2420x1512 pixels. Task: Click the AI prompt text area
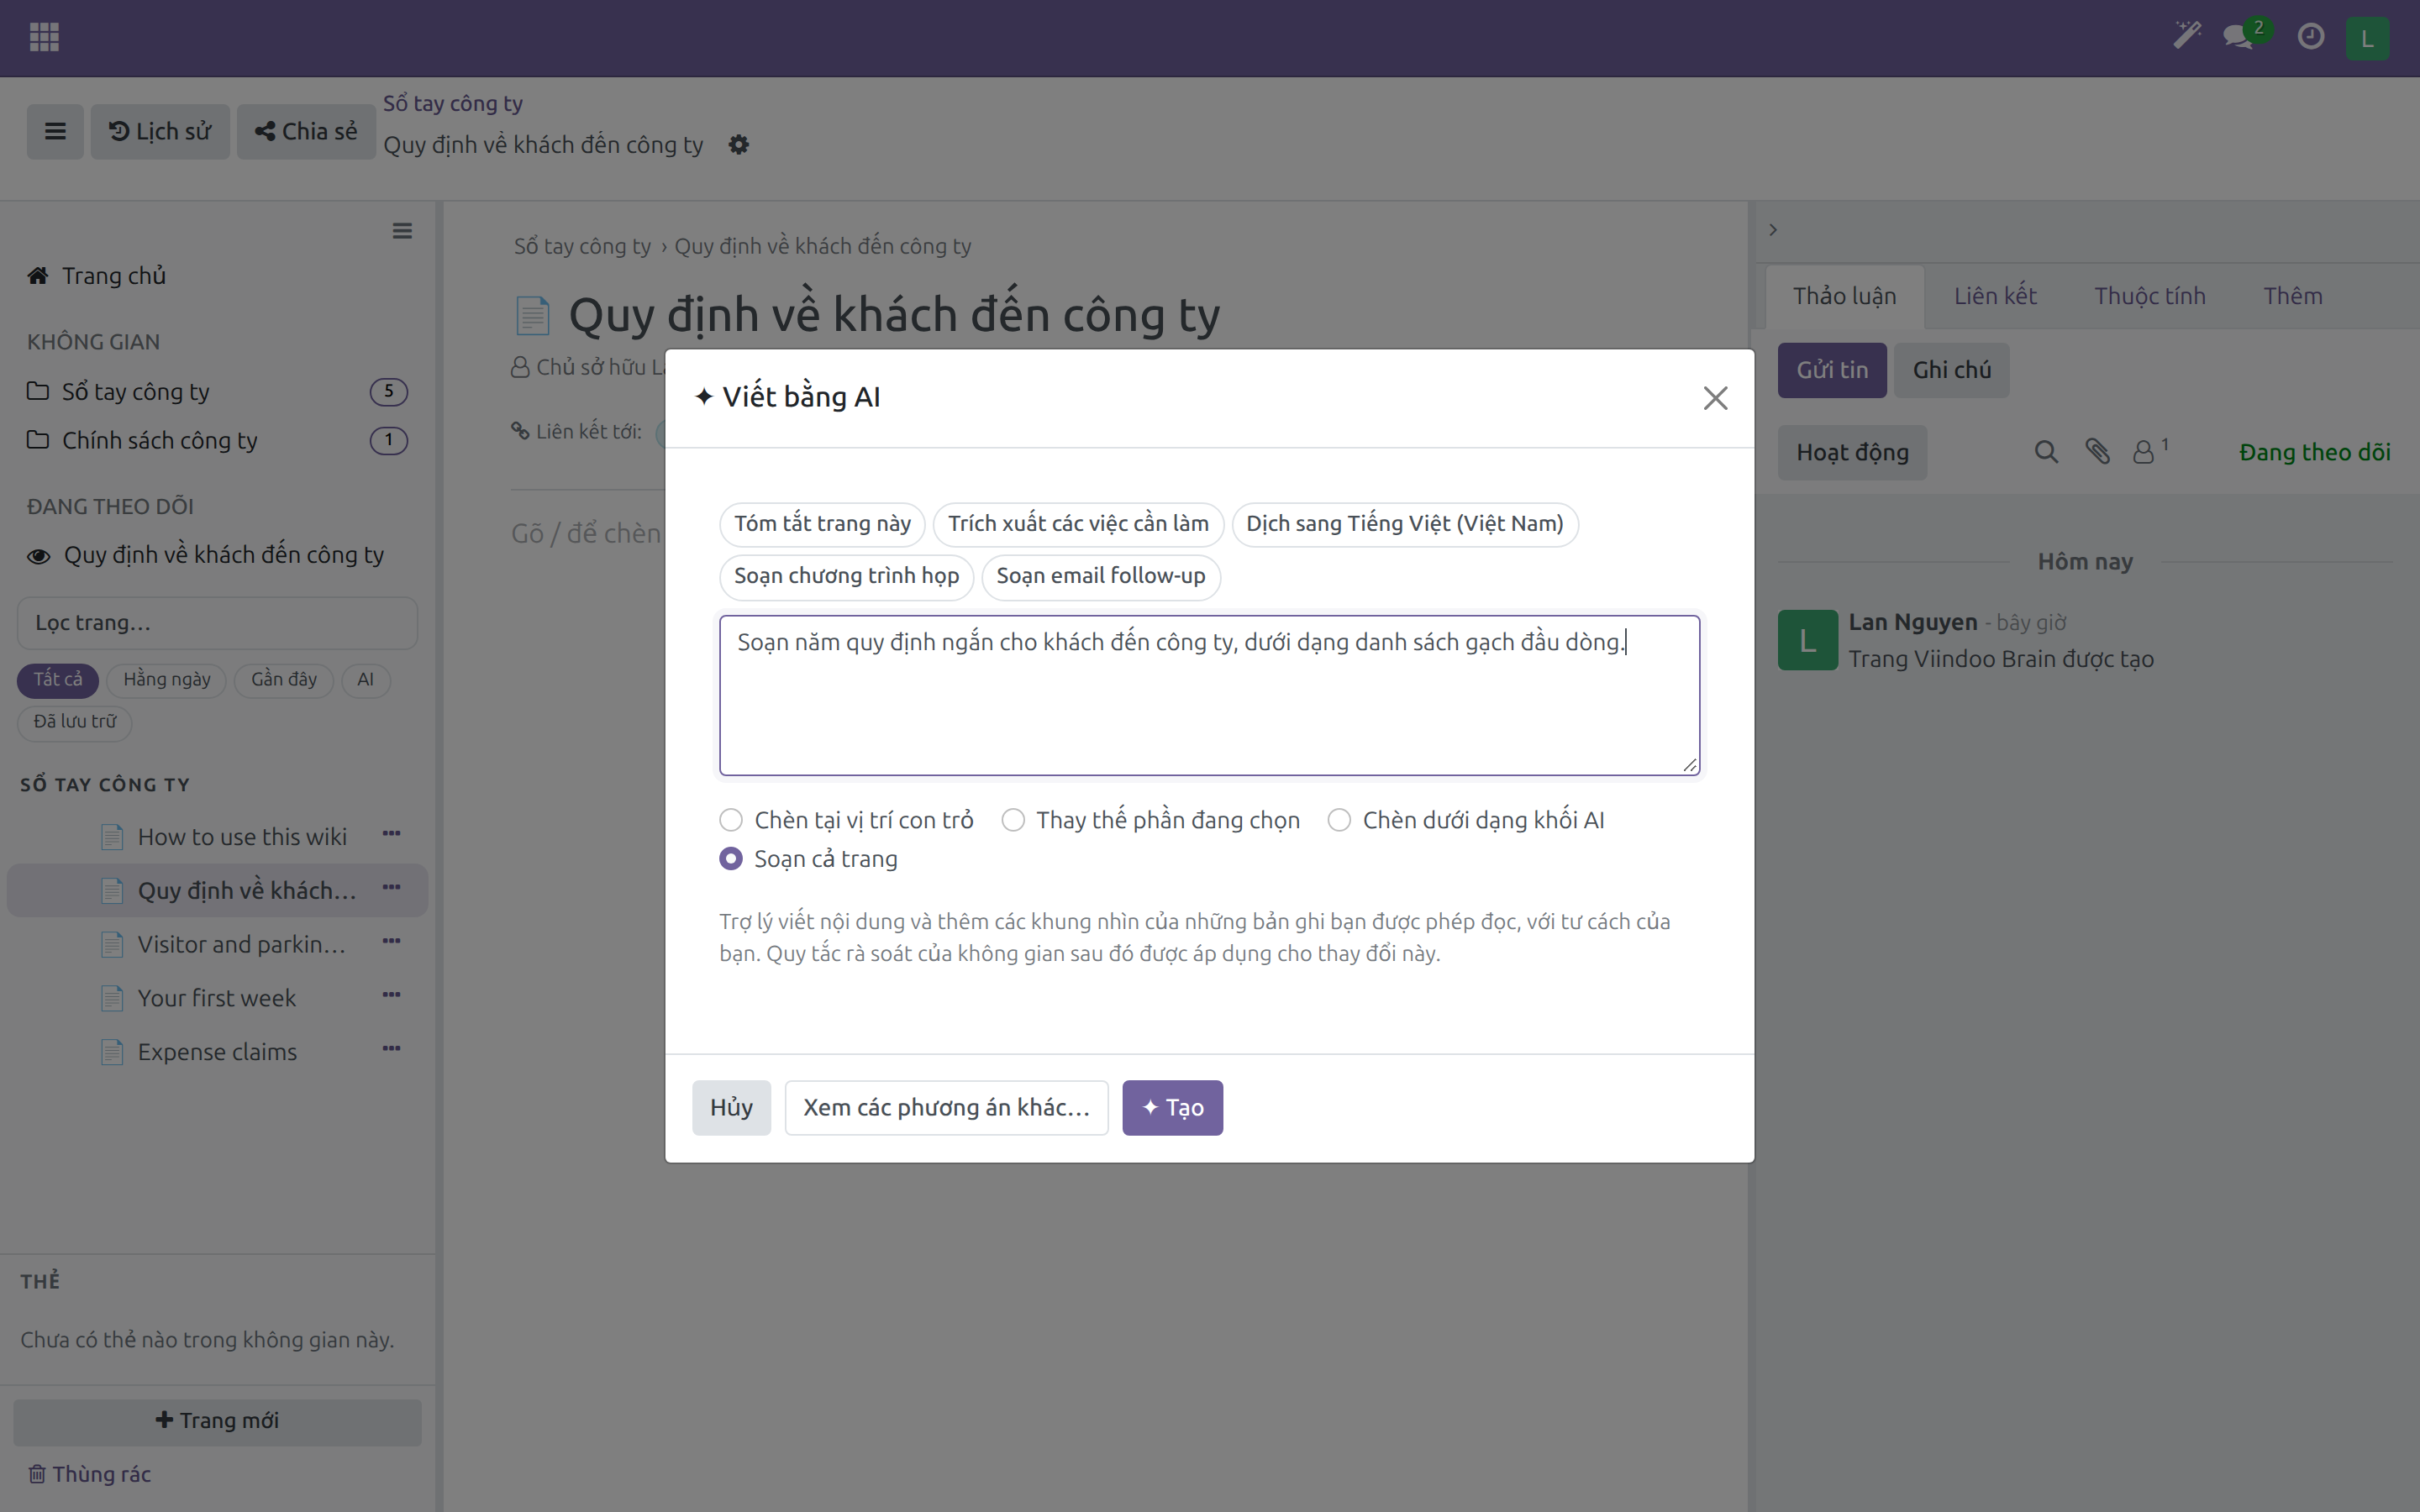click(x=1209, y=695)
